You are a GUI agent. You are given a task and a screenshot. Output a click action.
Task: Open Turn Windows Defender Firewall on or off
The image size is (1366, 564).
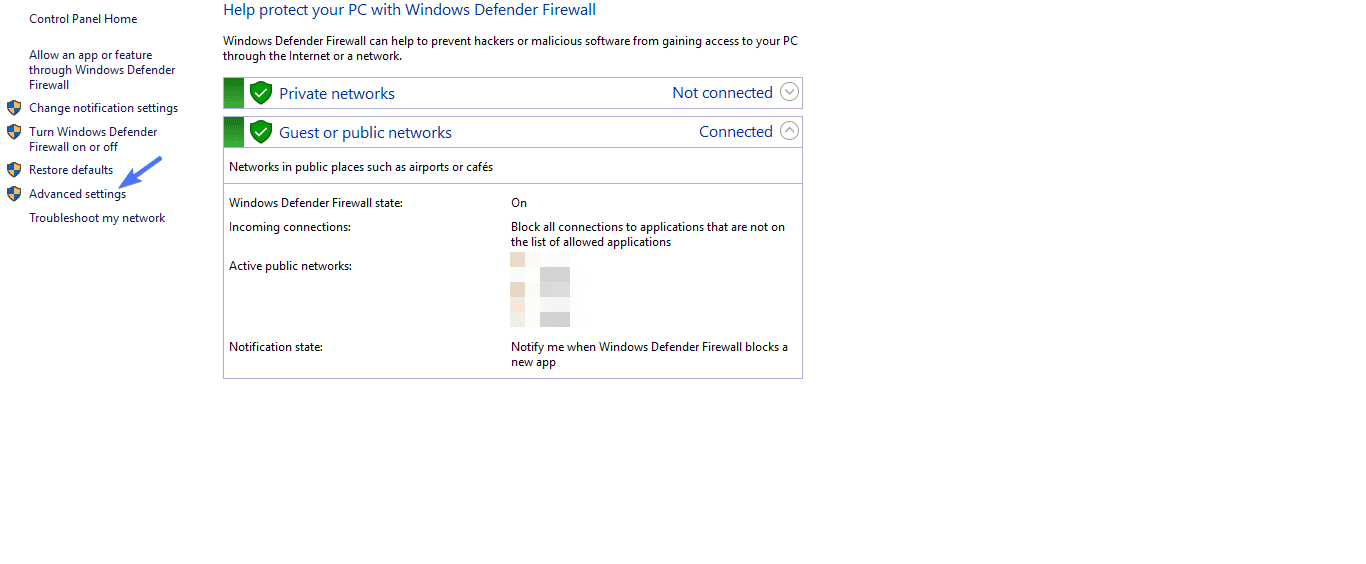[93, 139]
